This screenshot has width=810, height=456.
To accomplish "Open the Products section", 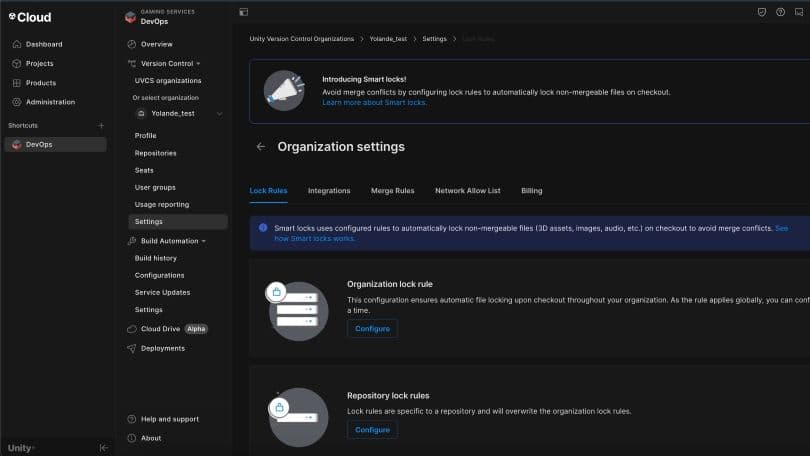I will click(40, 83).
